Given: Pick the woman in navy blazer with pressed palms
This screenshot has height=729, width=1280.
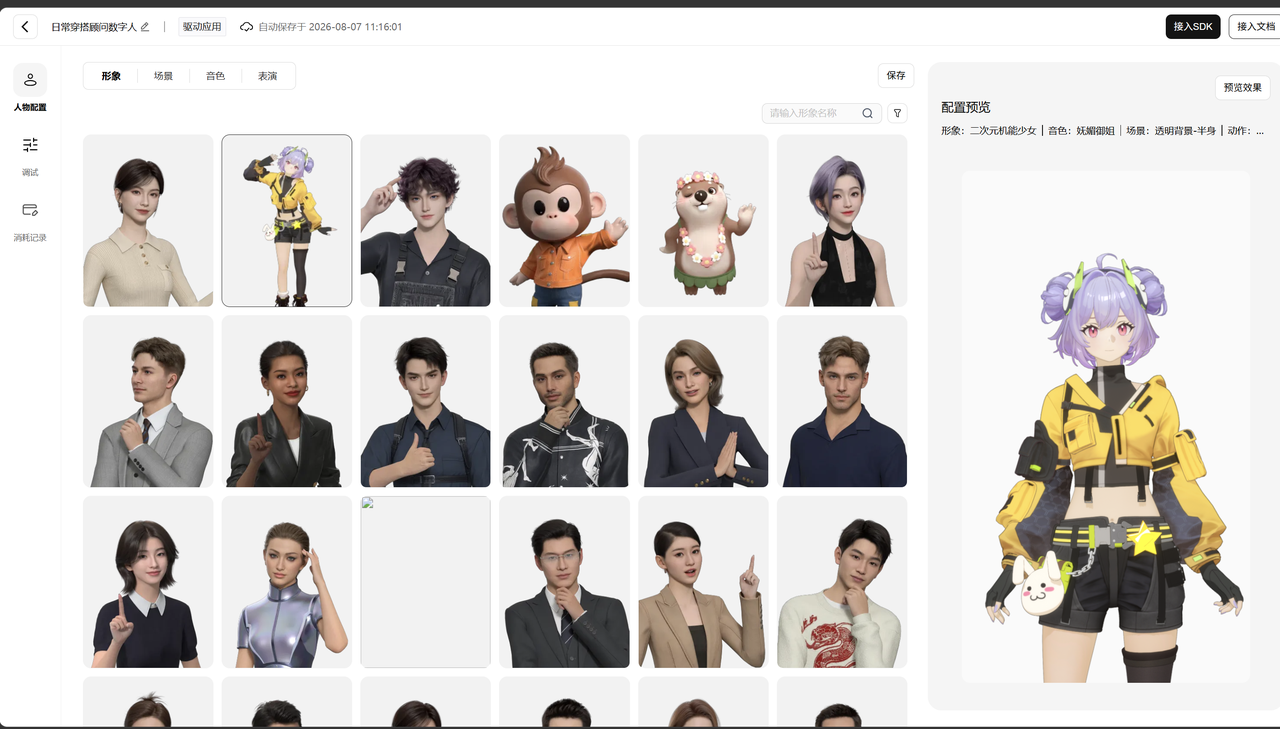Looking at the screenshot, I should click(x=704, y=402).
